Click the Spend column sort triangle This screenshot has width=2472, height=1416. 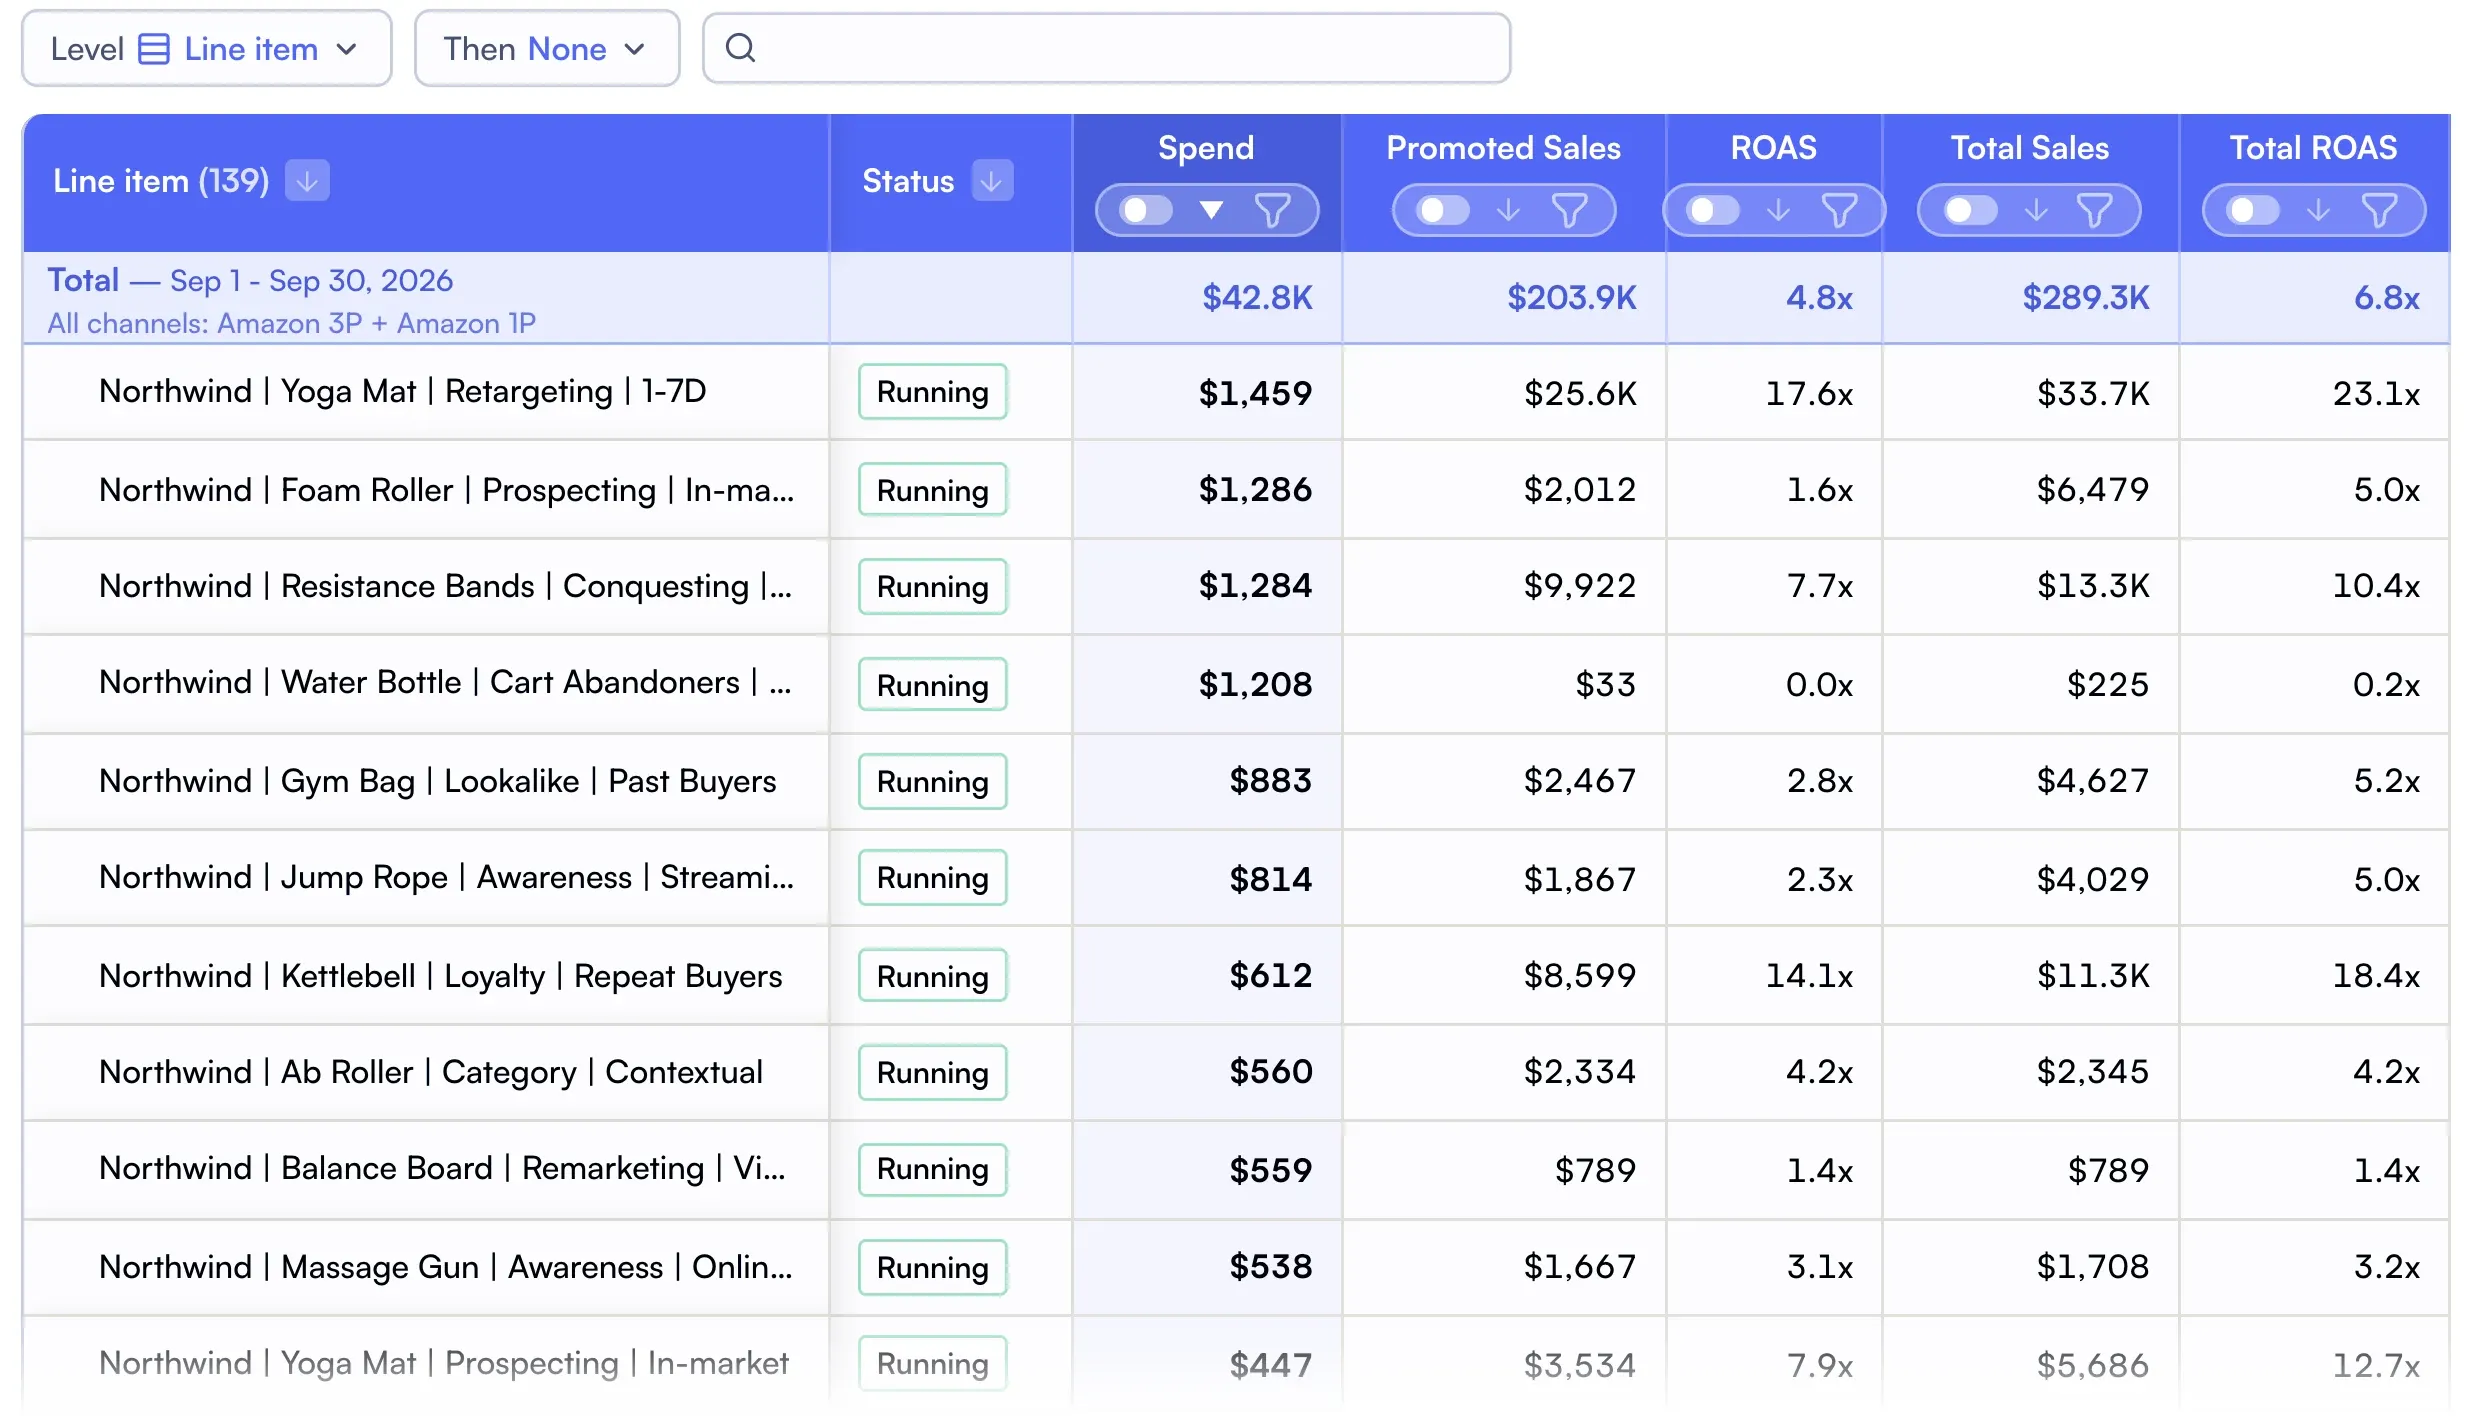point(1211,210)
